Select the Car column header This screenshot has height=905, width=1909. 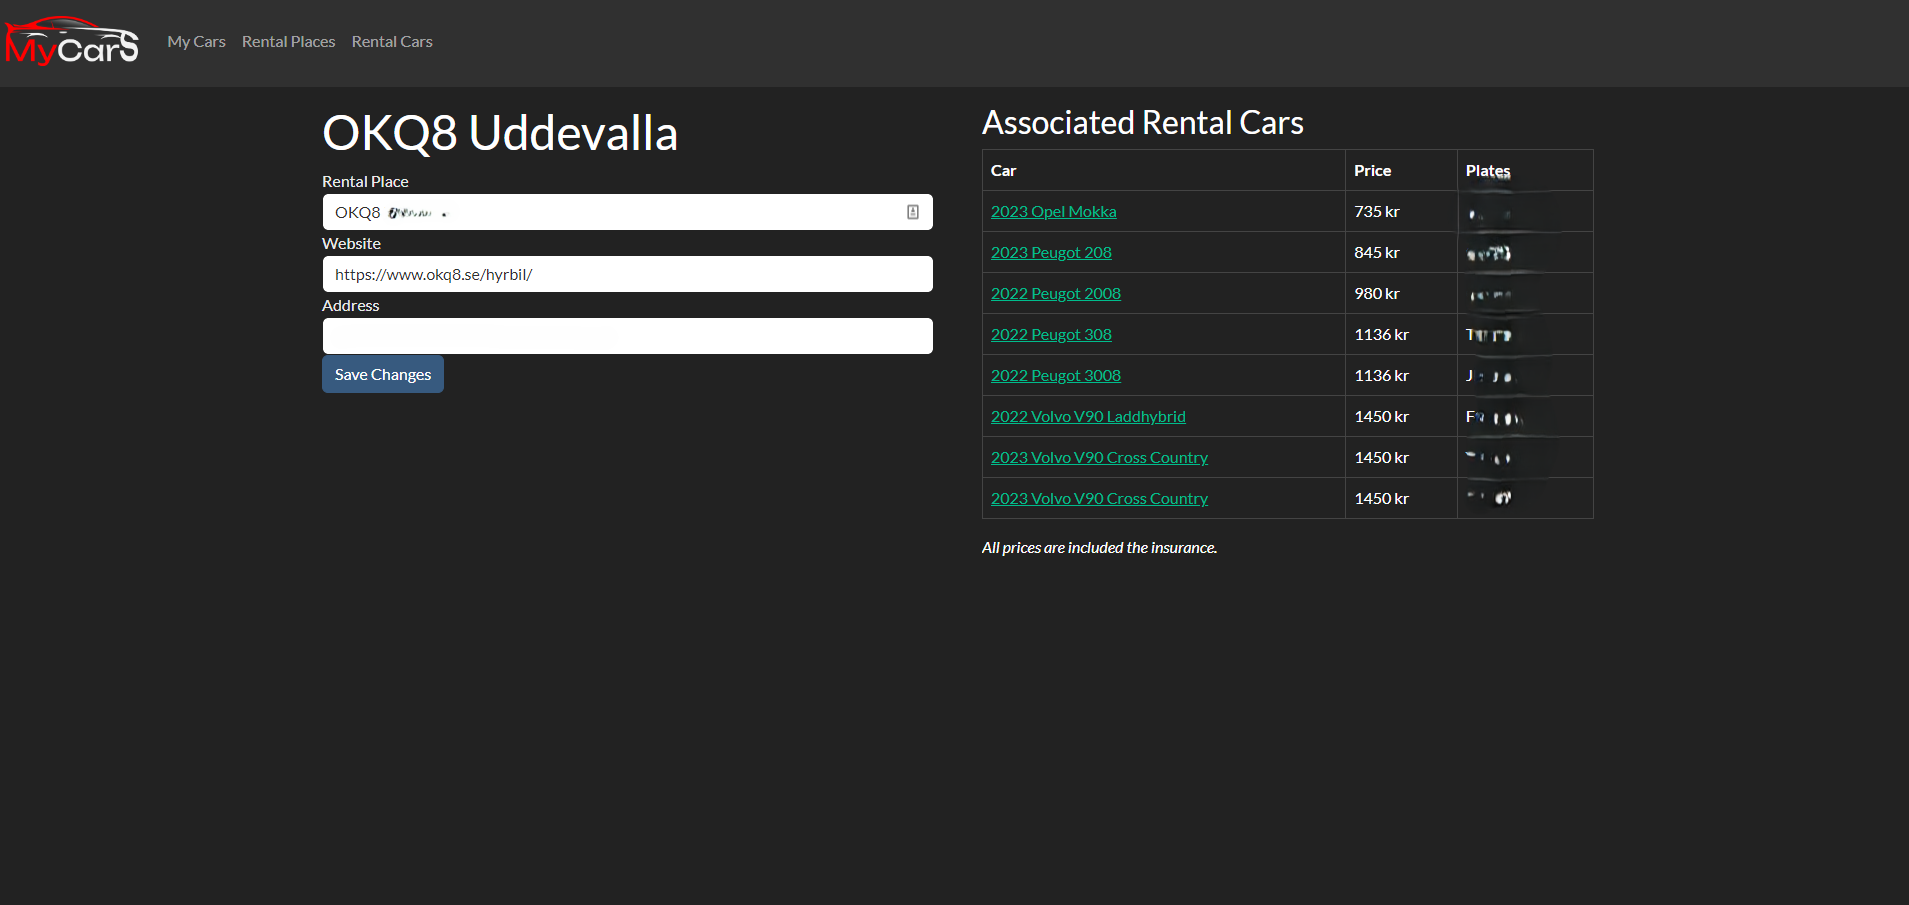[1164, 171]
